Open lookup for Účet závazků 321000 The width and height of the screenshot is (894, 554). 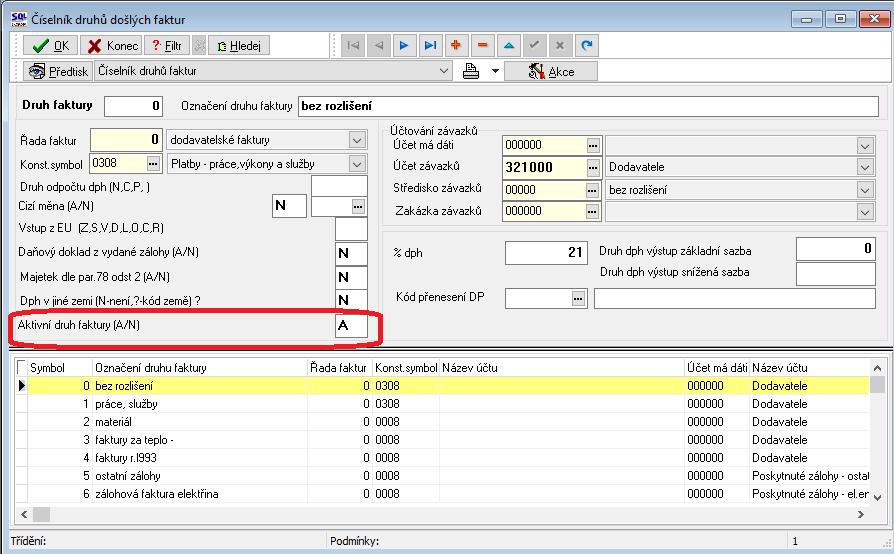pos(593,168)
